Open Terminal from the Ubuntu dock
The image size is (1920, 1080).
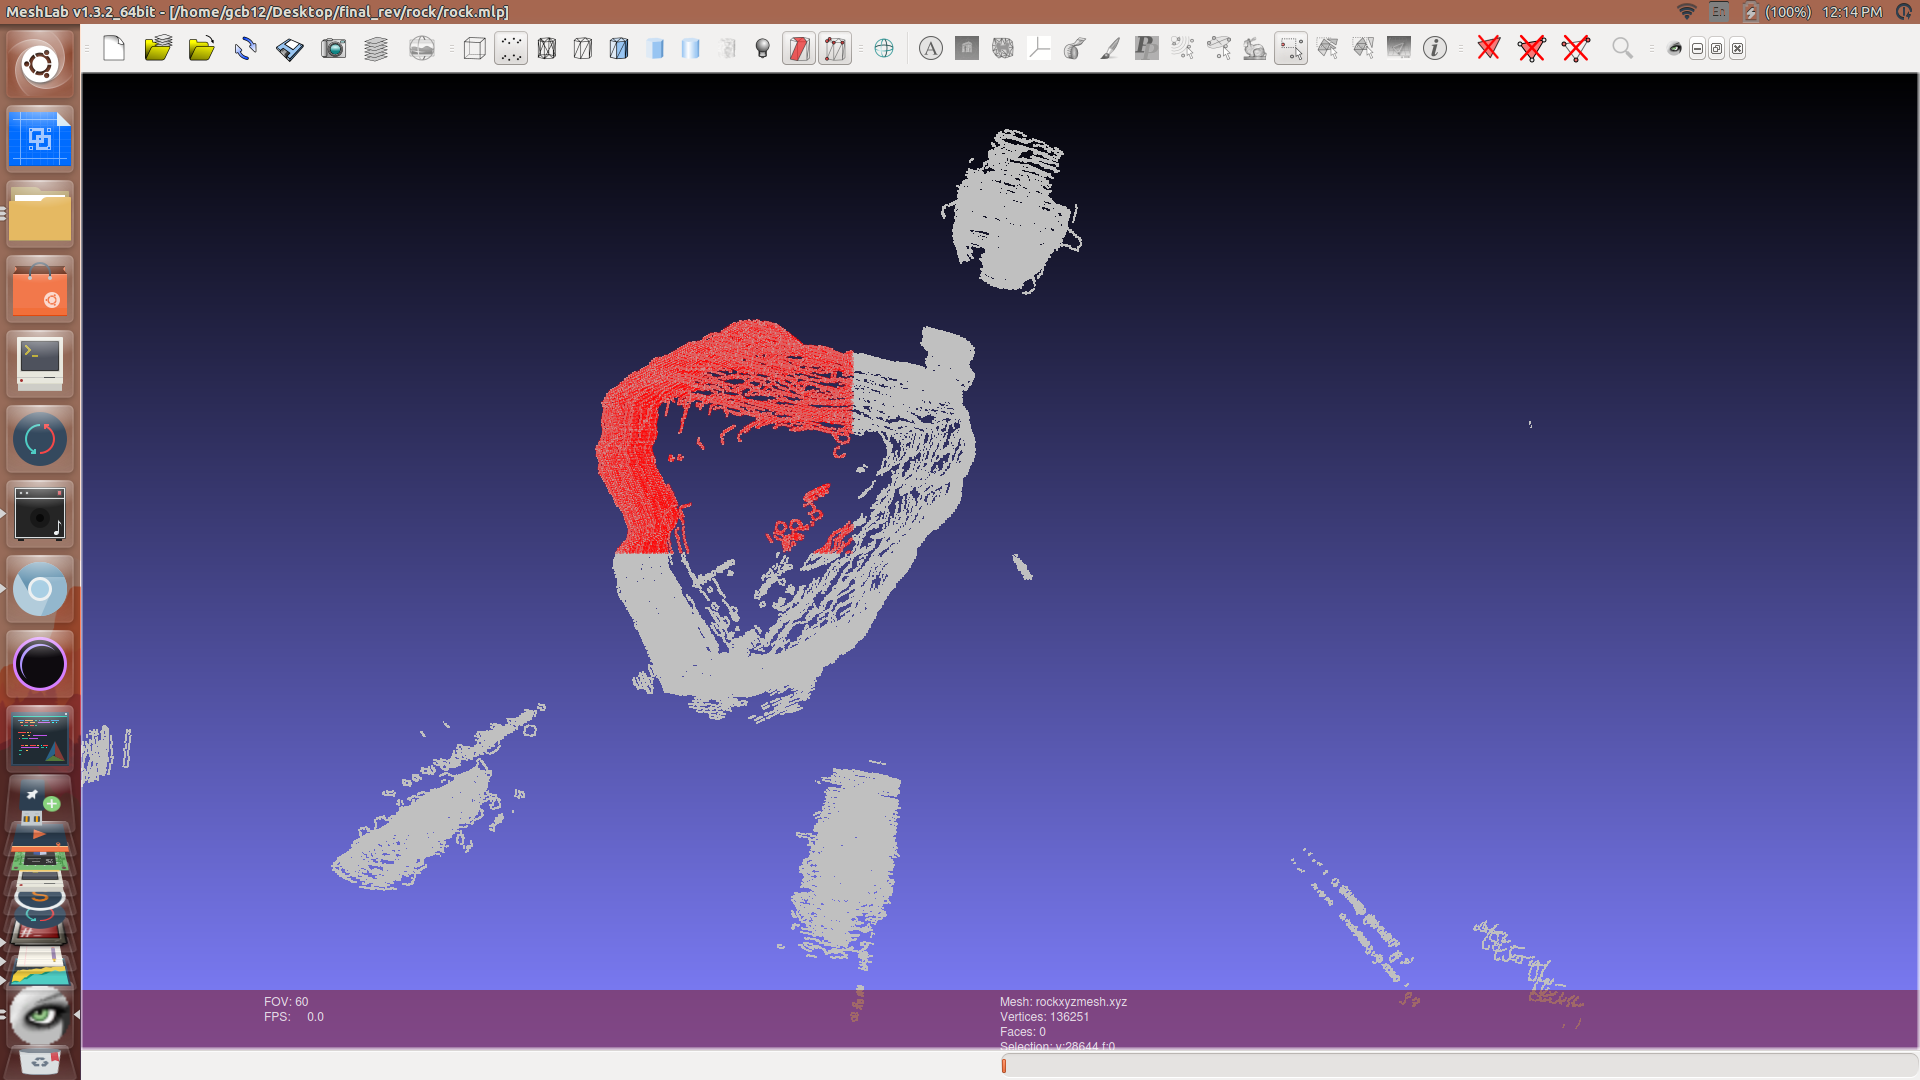(40, 364)
